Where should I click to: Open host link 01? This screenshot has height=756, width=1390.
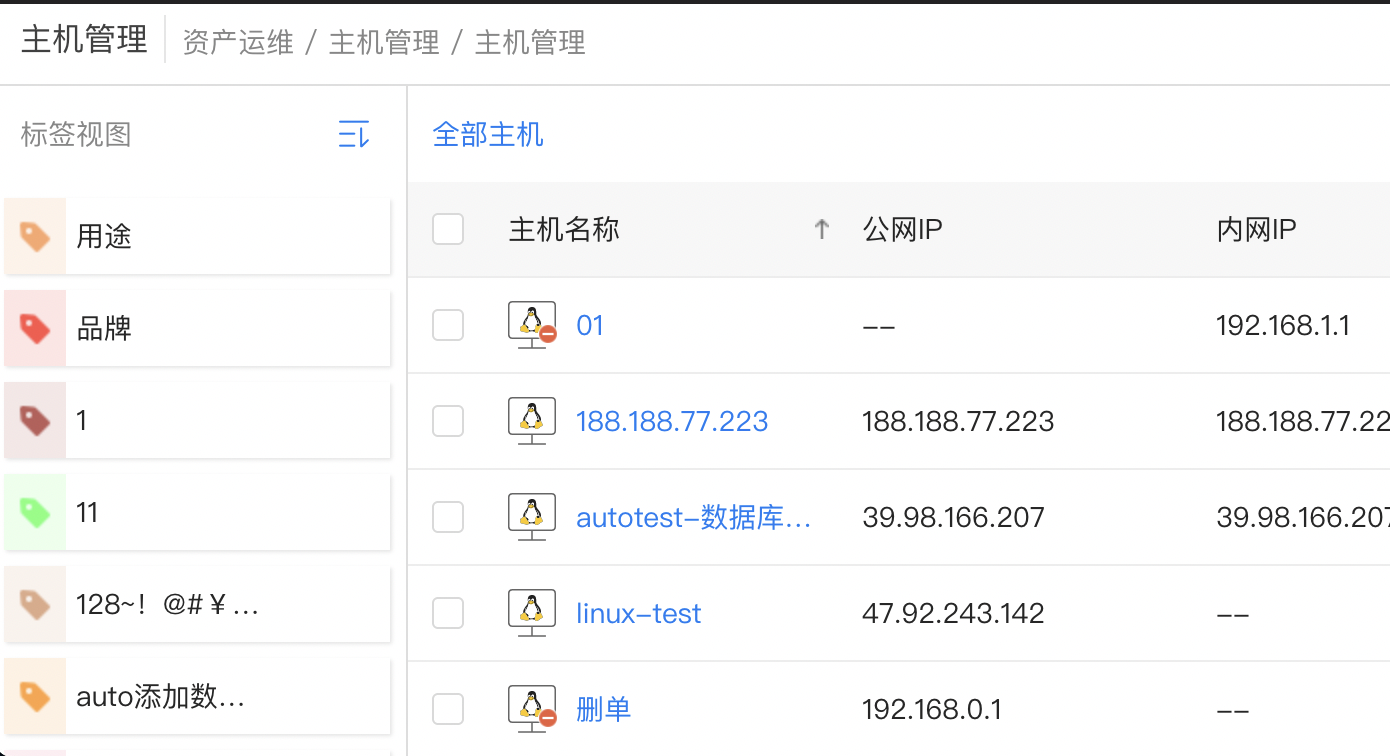click(x=590, y=326)
